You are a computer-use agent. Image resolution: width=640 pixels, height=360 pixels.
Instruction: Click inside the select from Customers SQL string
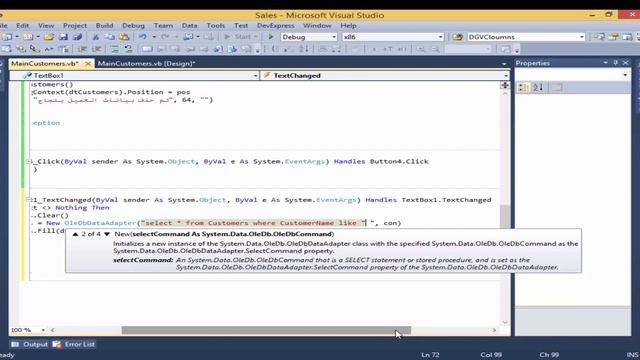point(253,223)
